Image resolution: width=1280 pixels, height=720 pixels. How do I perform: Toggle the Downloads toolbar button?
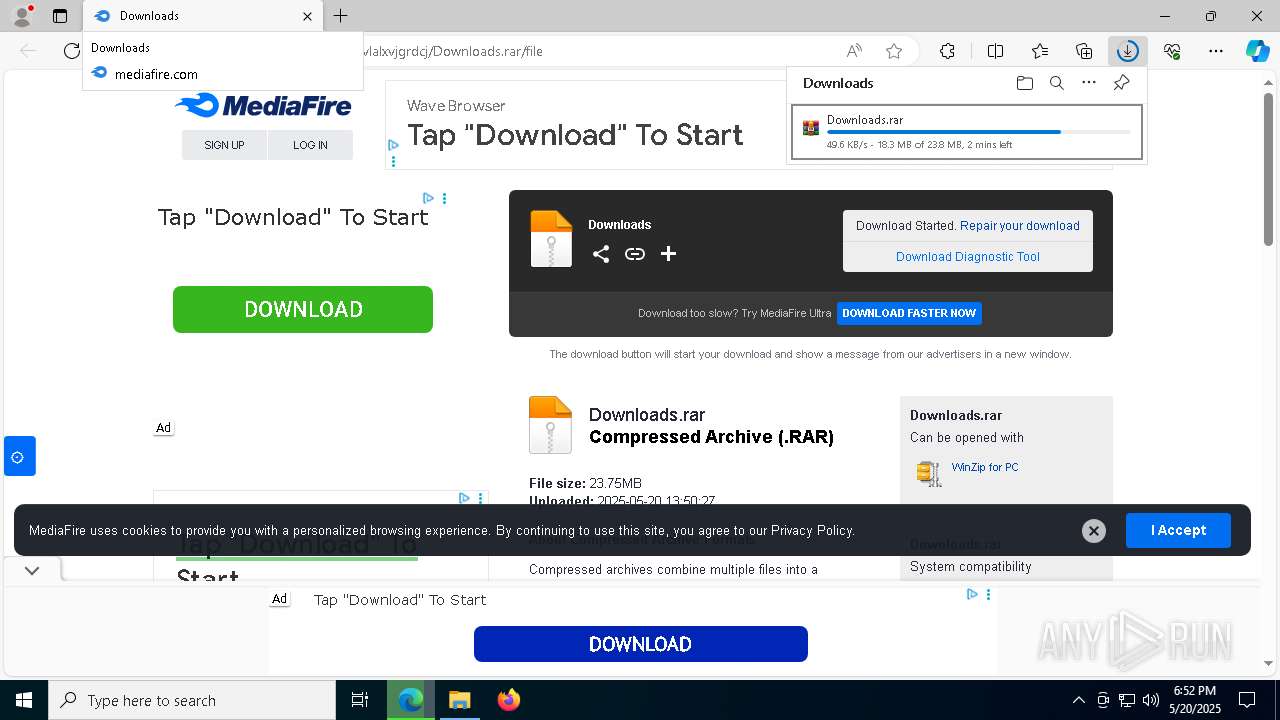click(x=1127, y=51)
